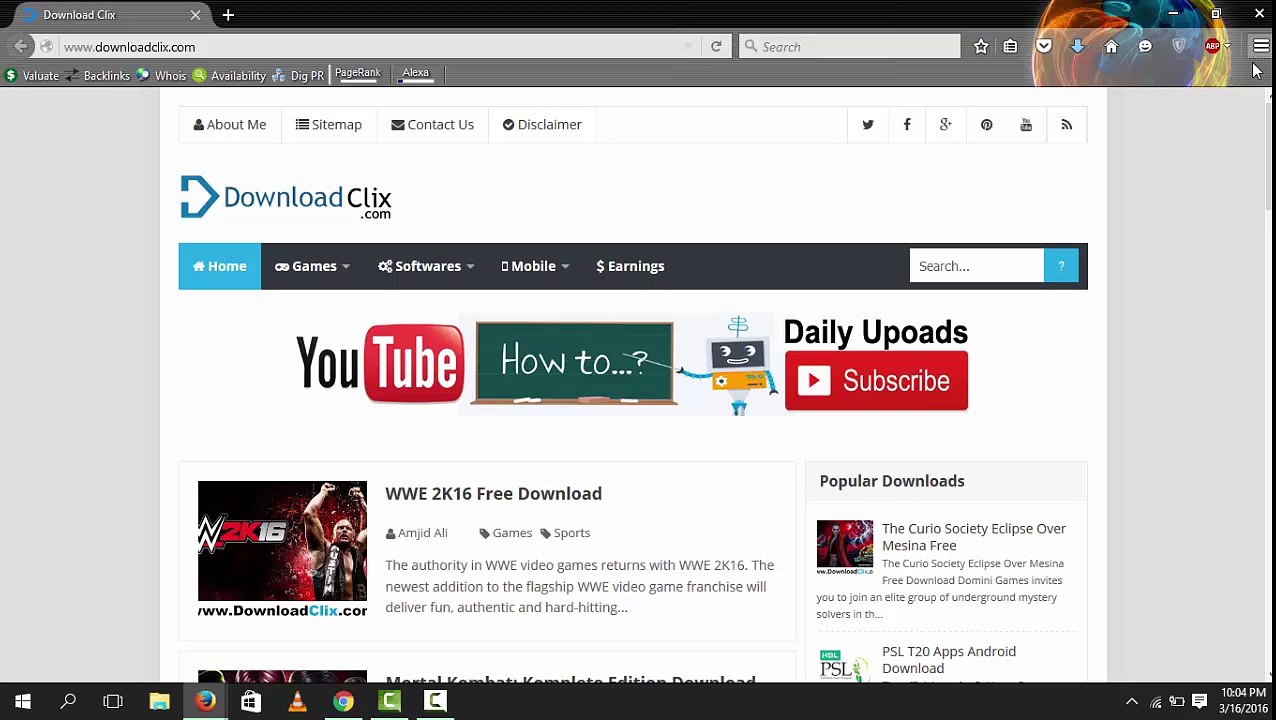Click Dig PR toolbar button
The height and width of the screenshot is (720, 1276).
(x=298, y=75)
